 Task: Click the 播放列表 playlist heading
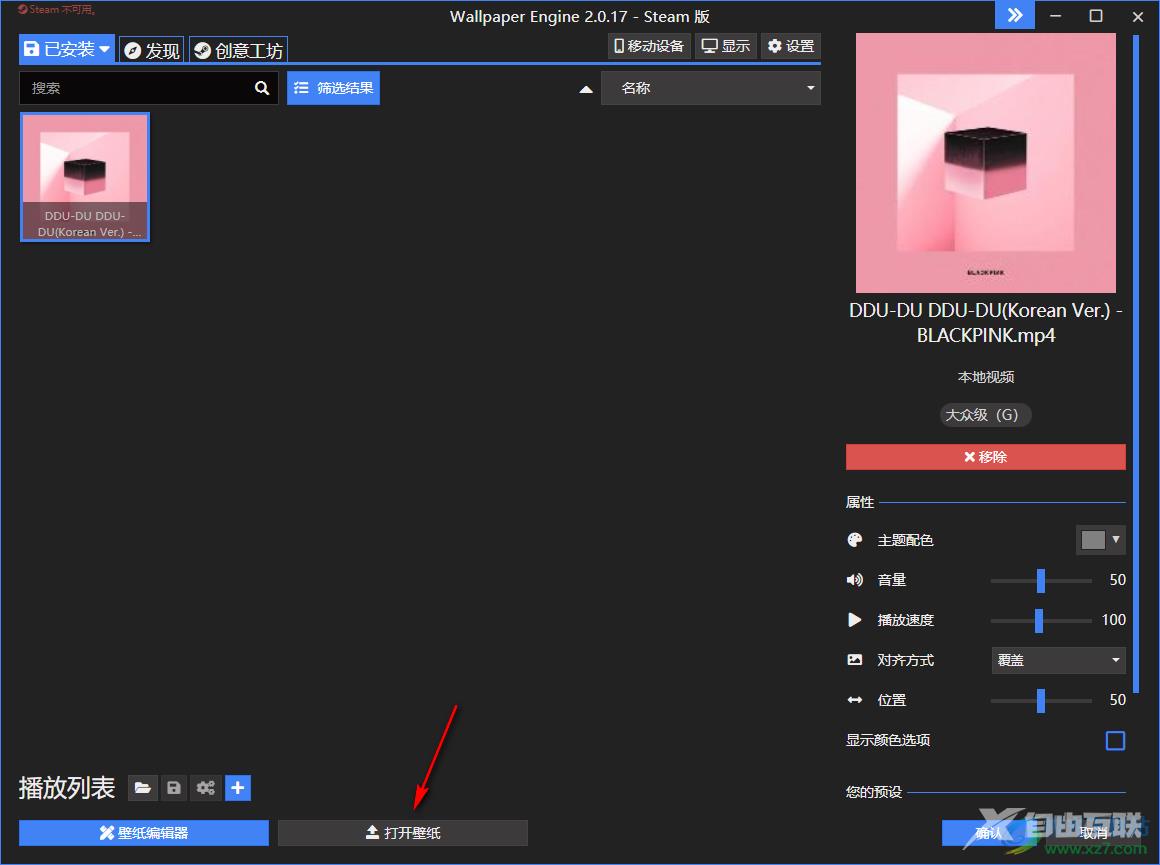pos(67,788)
